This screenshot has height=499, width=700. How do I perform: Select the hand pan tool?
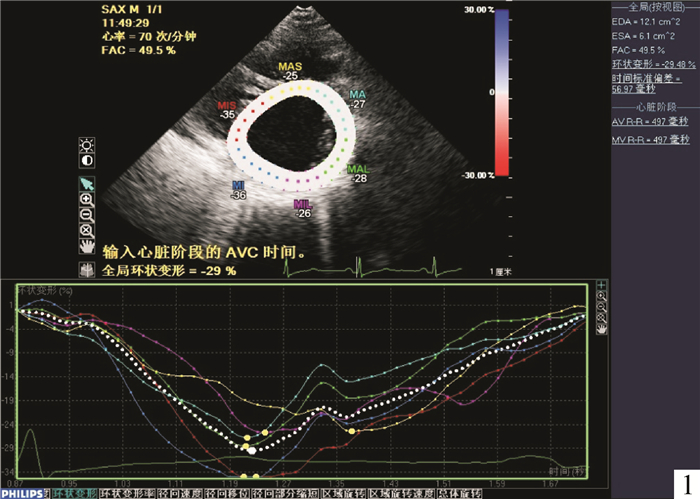(87, 245)
